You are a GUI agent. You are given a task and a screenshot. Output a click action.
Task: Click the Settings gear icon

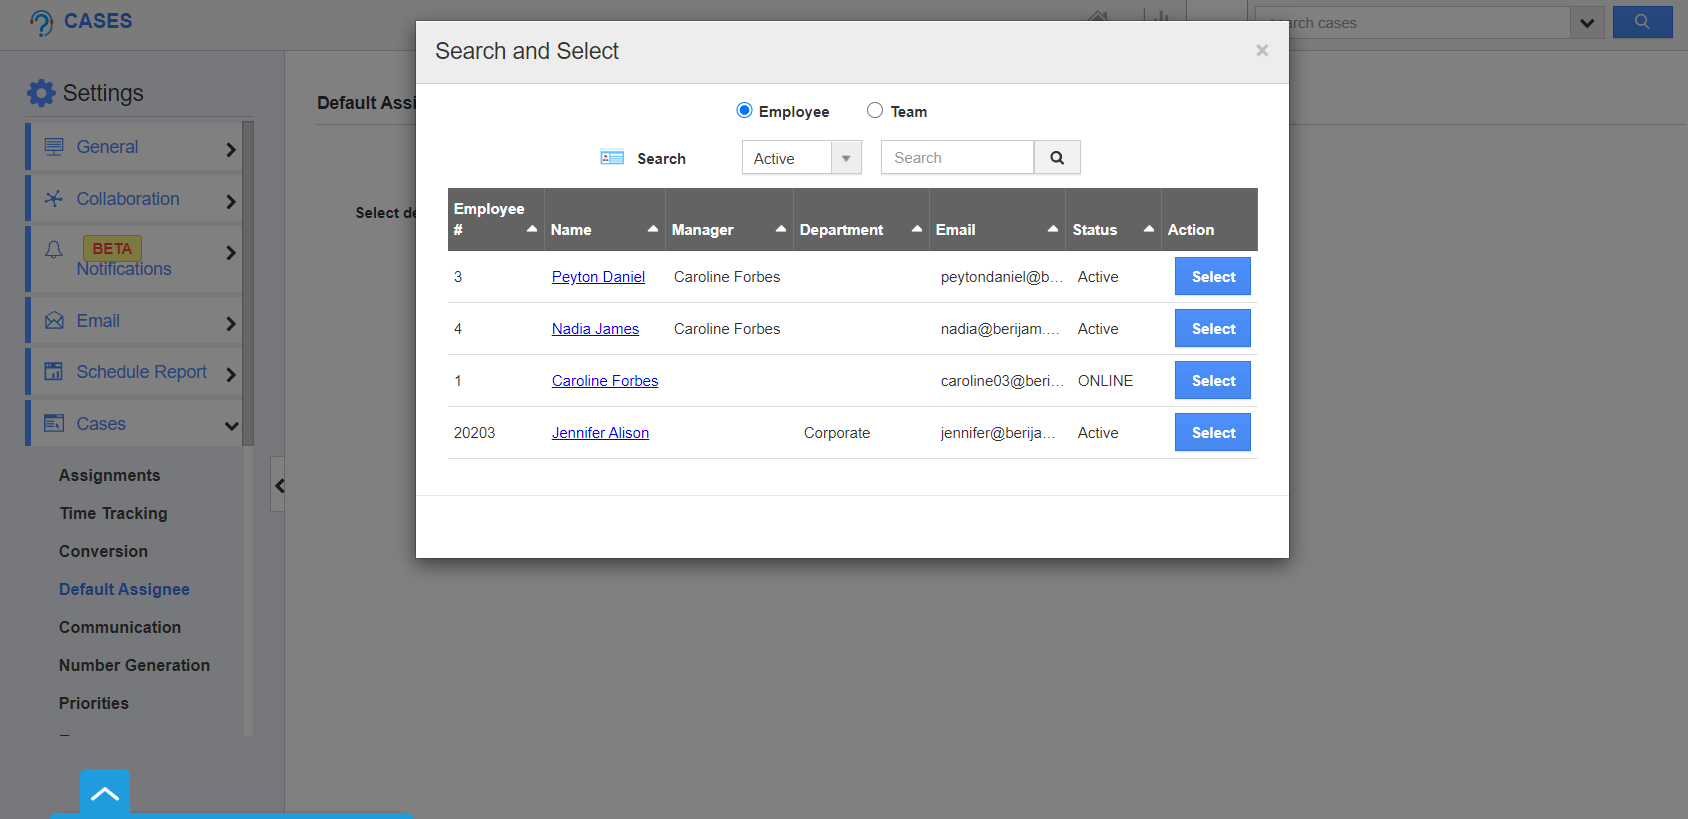[x=41, y=93]
